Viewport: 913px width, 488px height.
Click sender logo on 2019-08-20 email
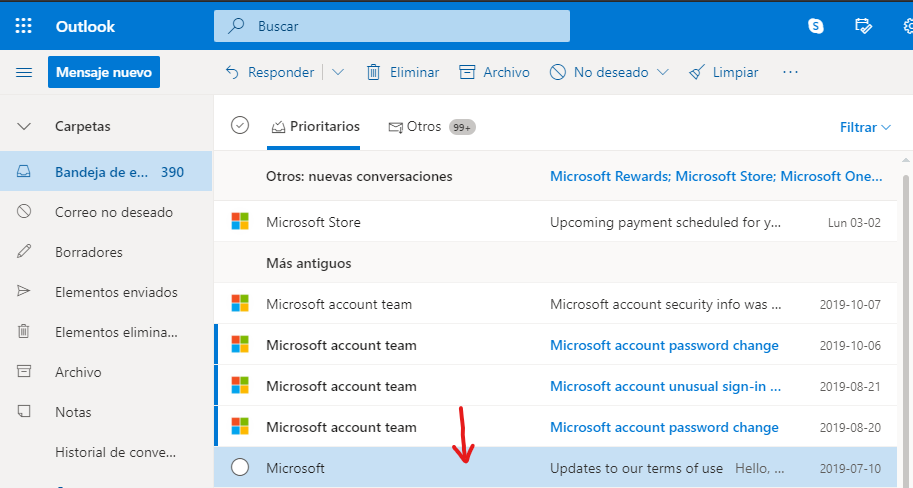click(x=240, y=426)
